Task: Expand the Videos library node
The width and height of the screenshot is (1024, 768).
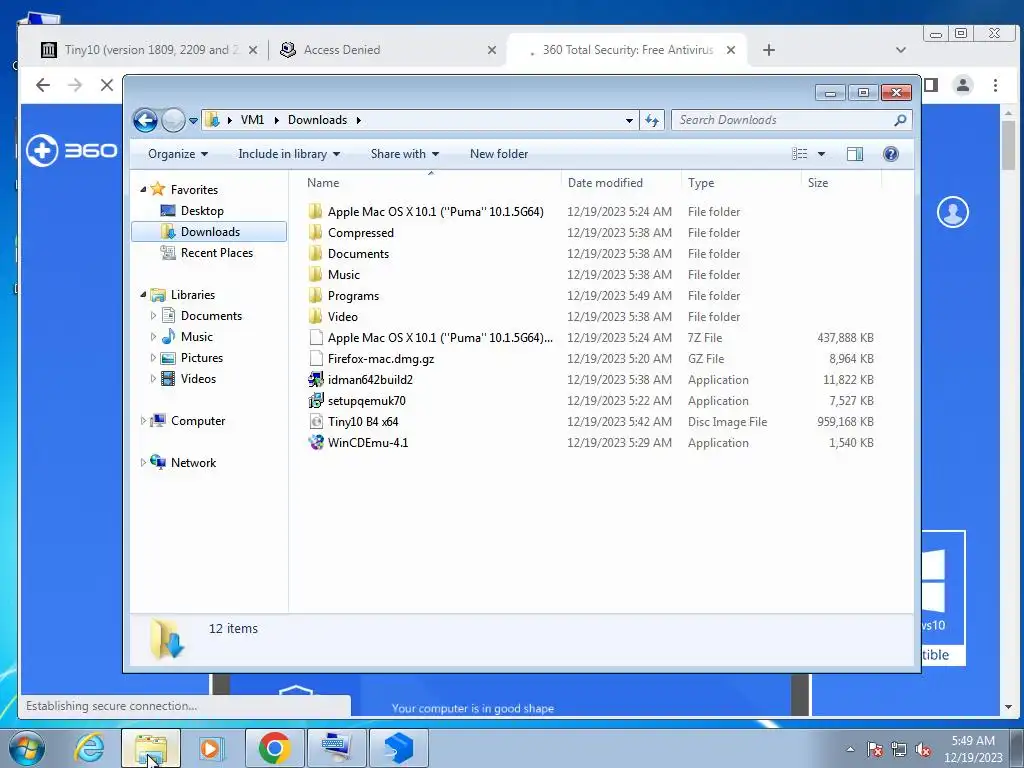Action: [x=153, y=379]
